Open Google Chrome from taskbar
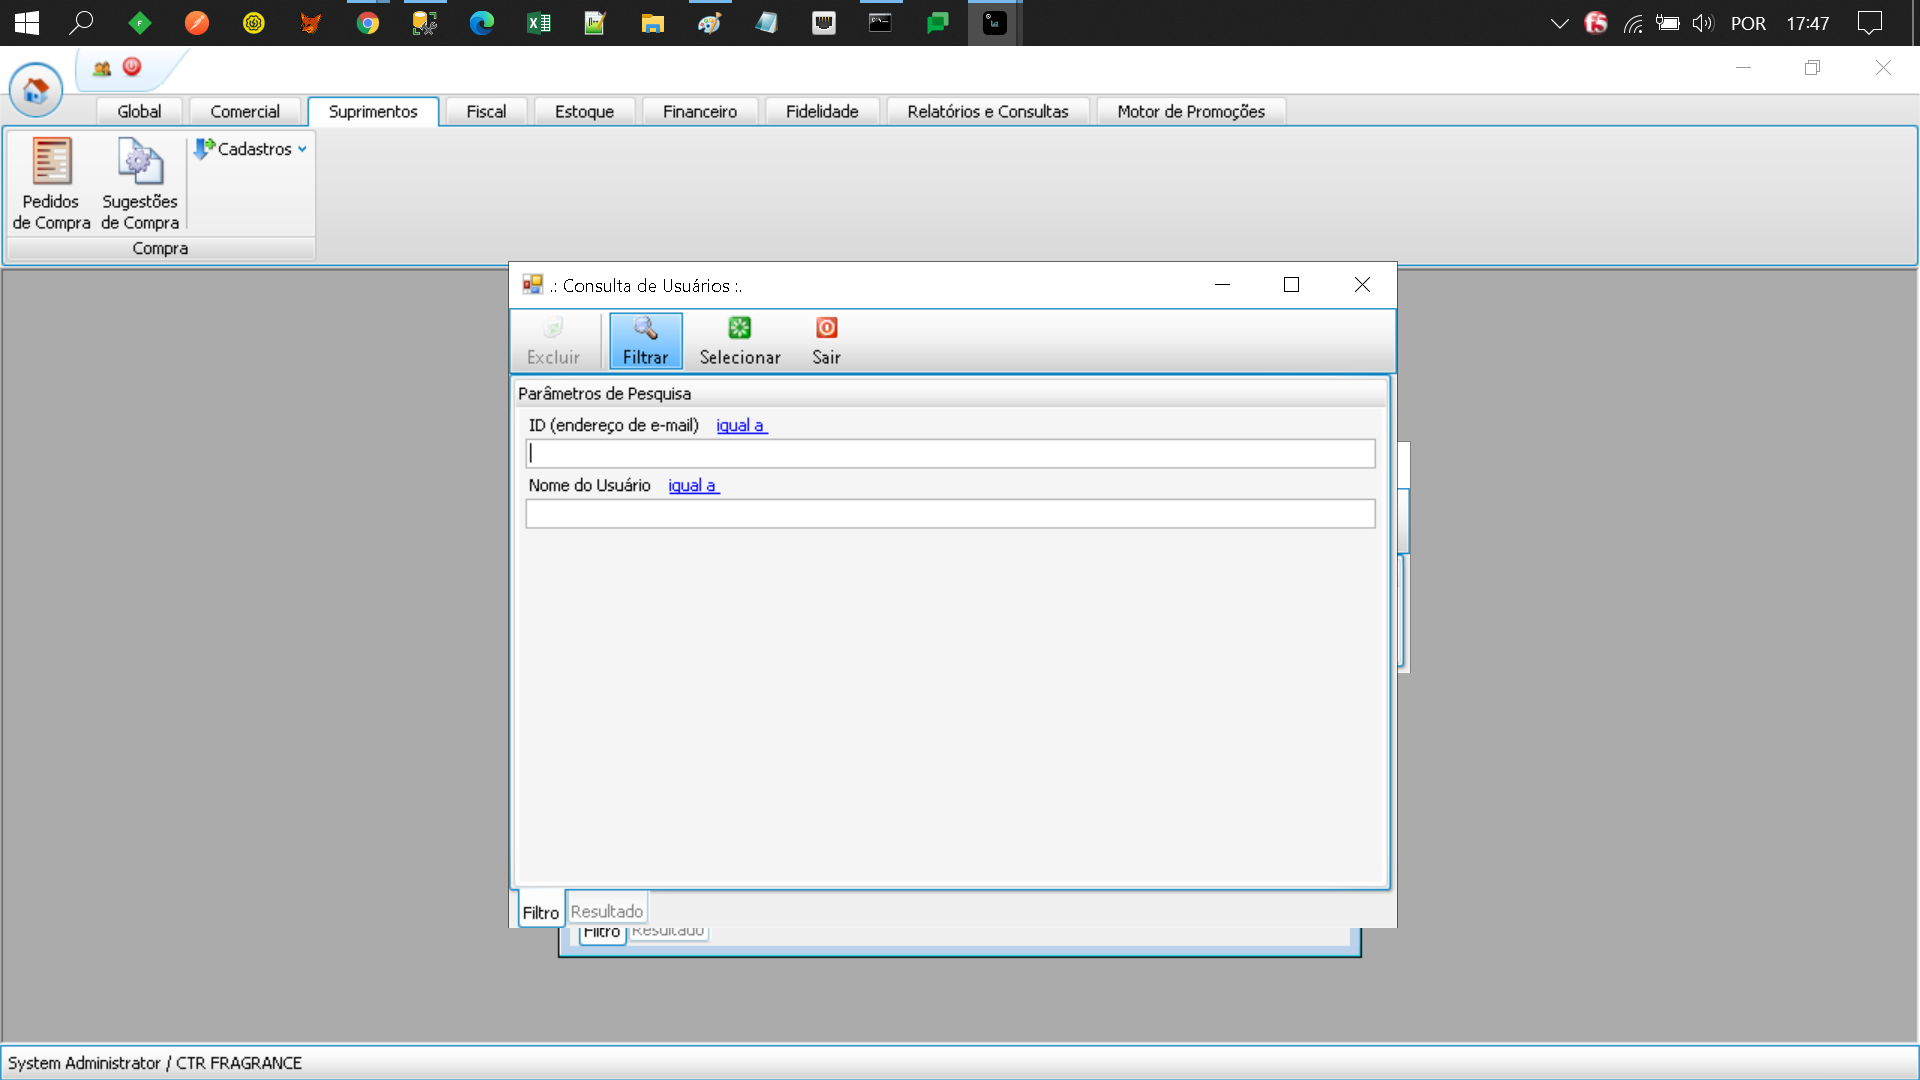The height and width of the screenshot is (1080, 1920). pyautogui.click(x=368, y=23)
